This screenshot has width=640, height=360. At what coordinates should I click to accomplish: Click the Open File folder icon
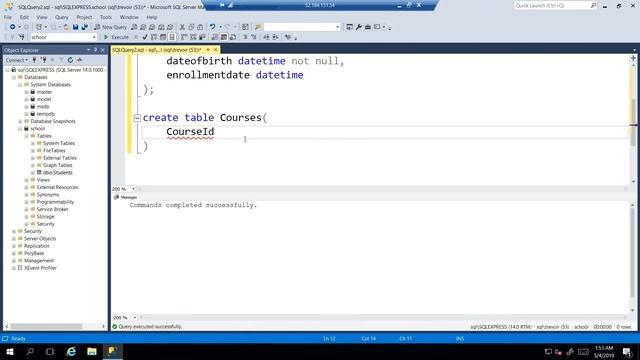tap(66, 27)
